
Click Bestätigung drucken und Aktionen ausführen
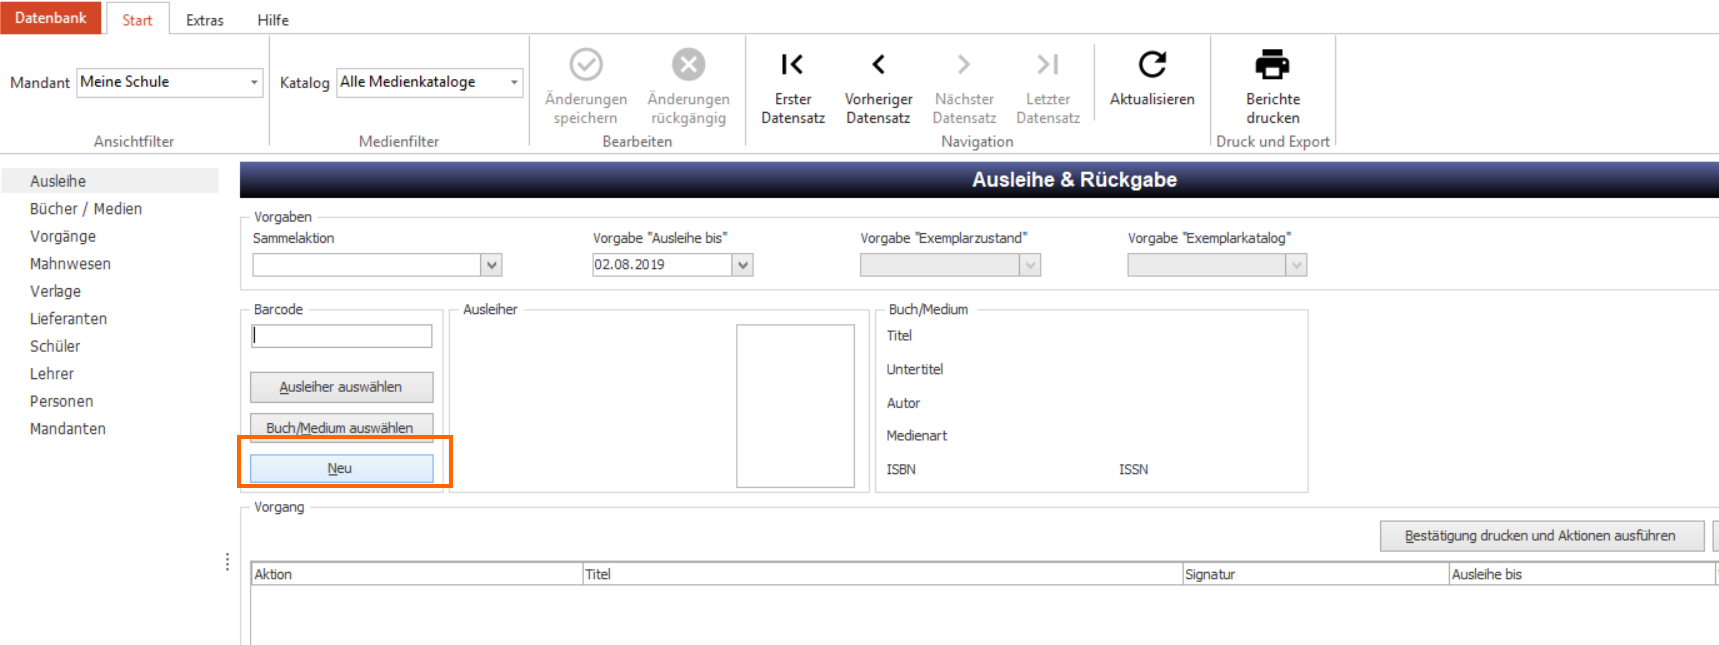point(1540,536)
